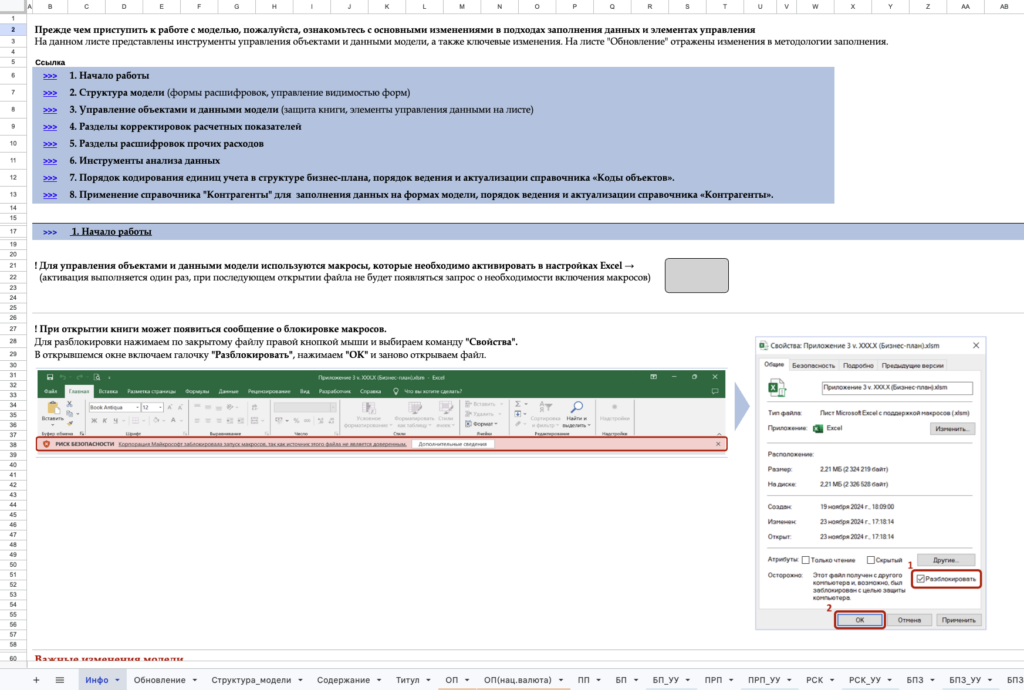Image resolution: width=1024 pixels, height=690 pixels.
Task: Tick the Разблокировать checkbox
Action: [921, 579]
